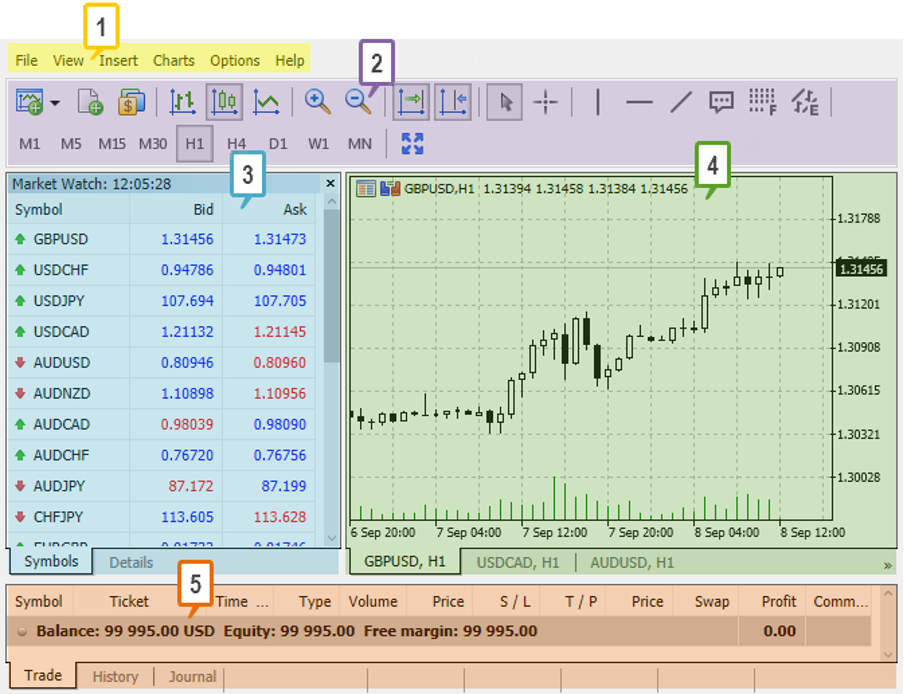Select the trendline drawing tool

click(x=680, y=102)
